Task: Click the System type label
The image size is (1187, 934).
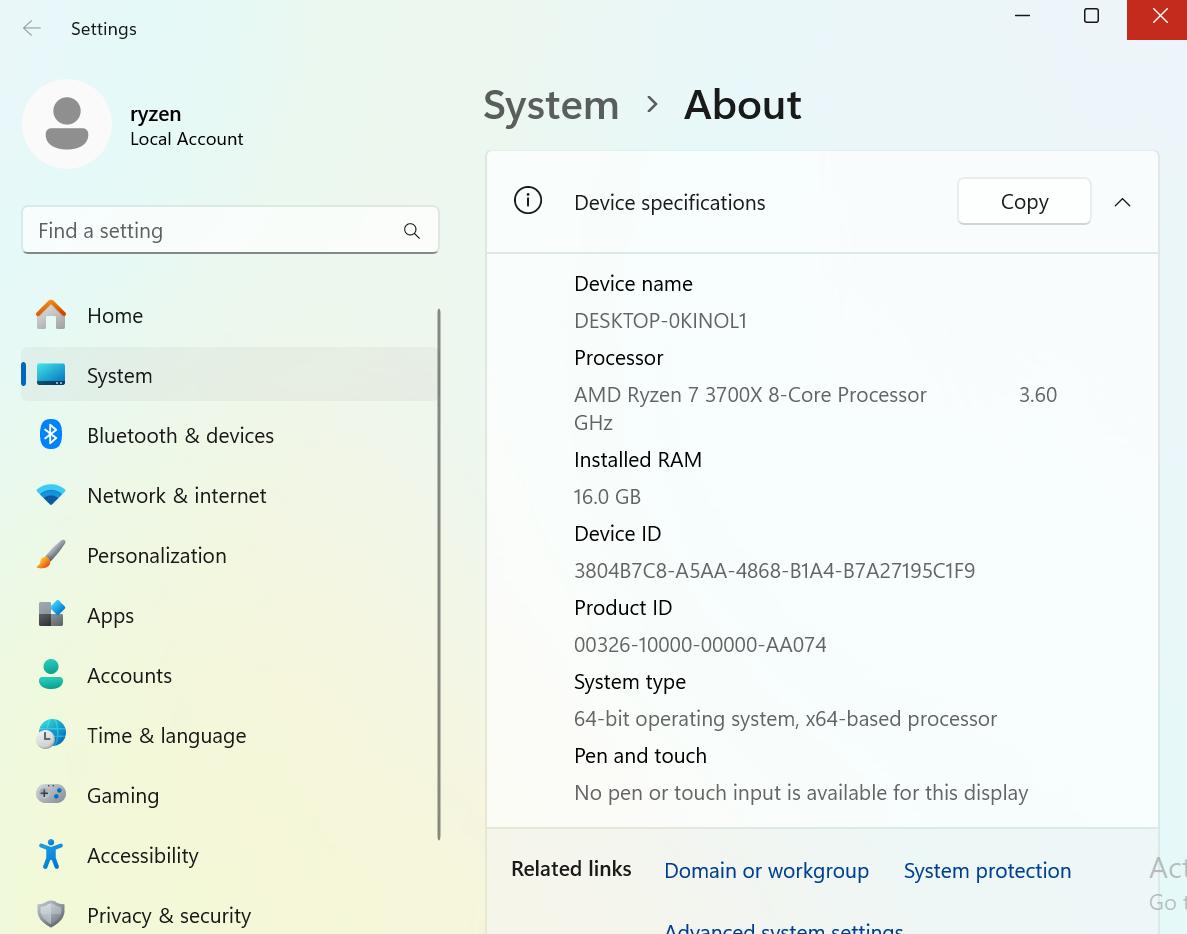Action: (x=629, y=682)
